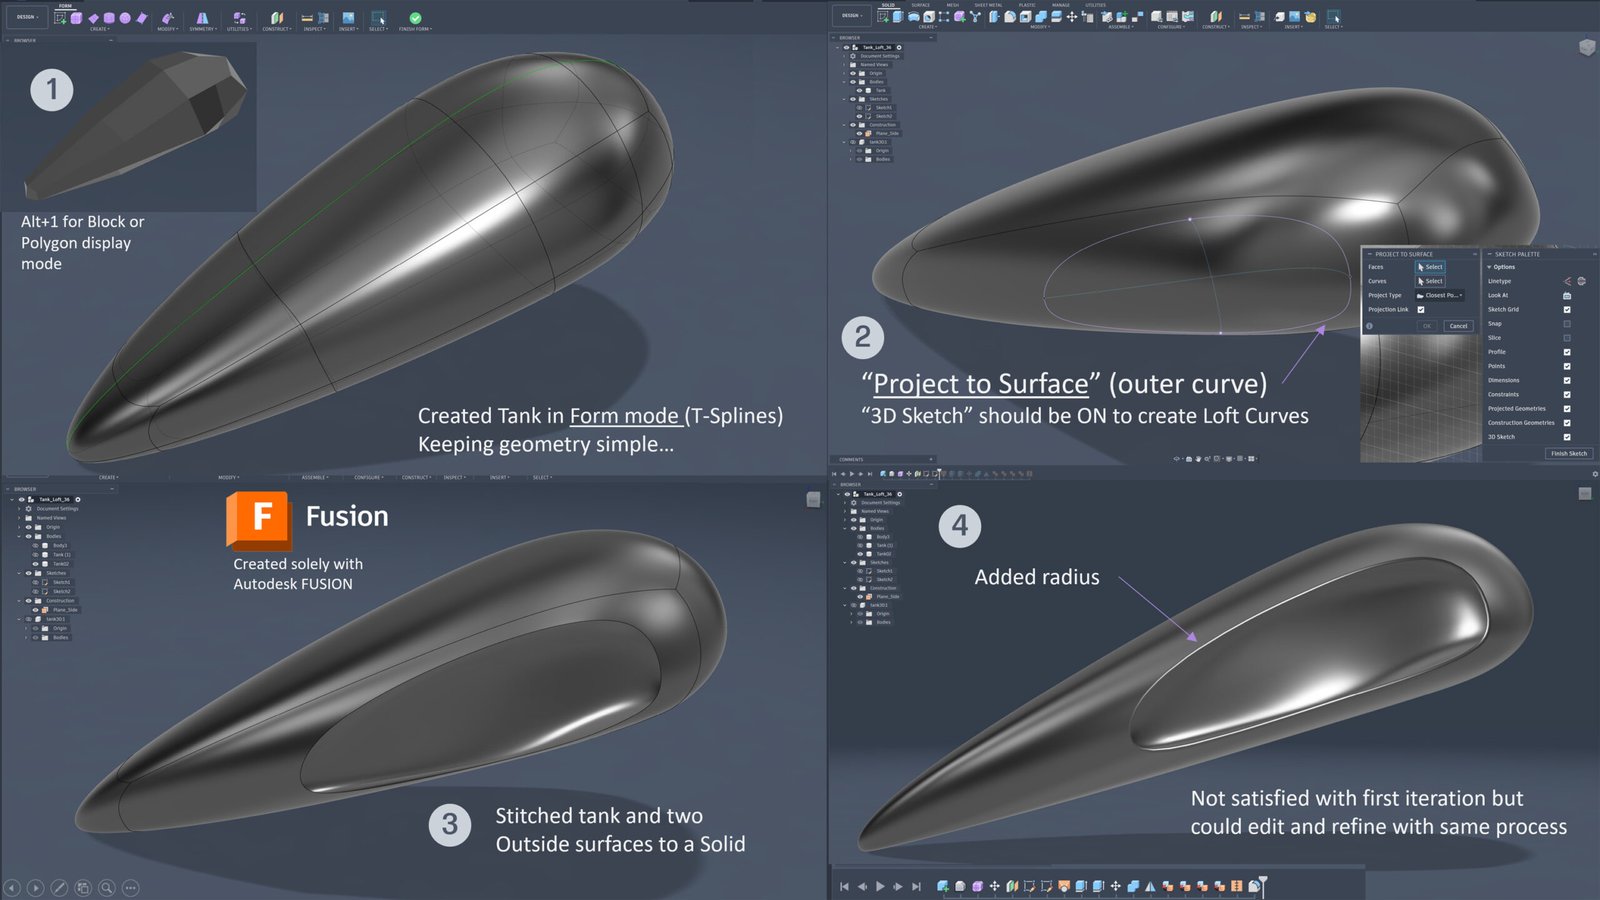Click the ViewCube in the top-right Fusion window

click(1587, 47)
